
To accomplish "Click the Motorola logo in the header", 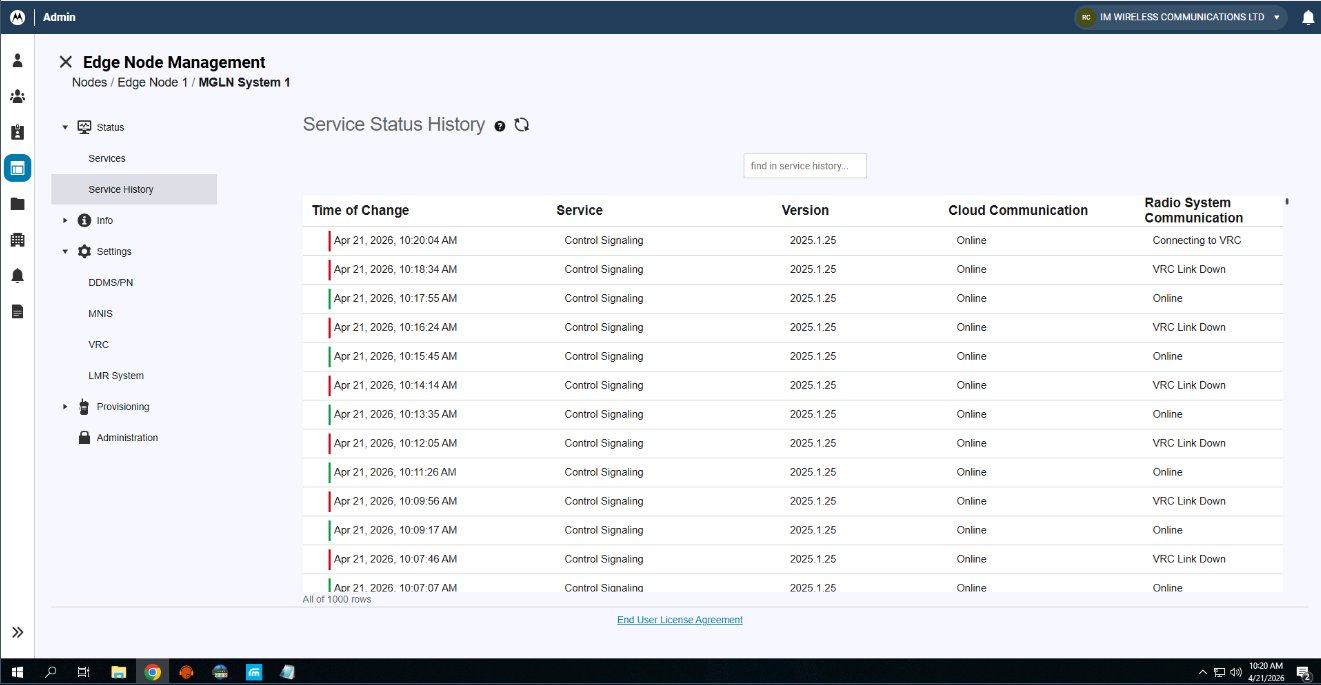I will click(x=17, y=17).
